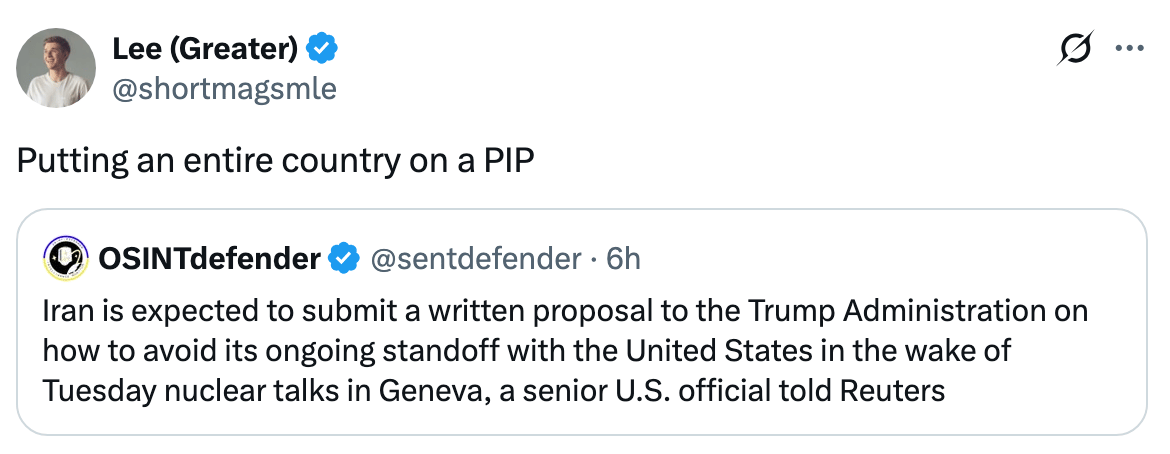
Task: Open the @shortmagsmle handle link
Action: point(225,89)
